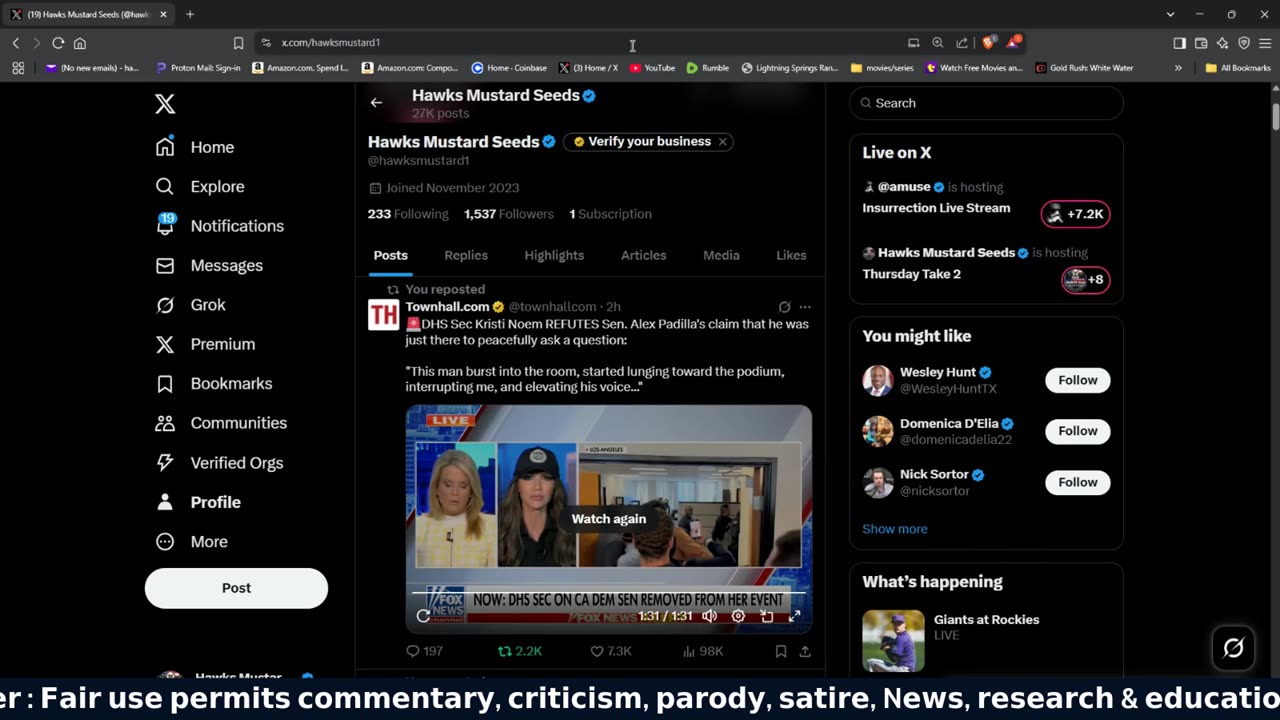Click the back arrow on profile header
1280x720 pixels.
tap(376, 103)
